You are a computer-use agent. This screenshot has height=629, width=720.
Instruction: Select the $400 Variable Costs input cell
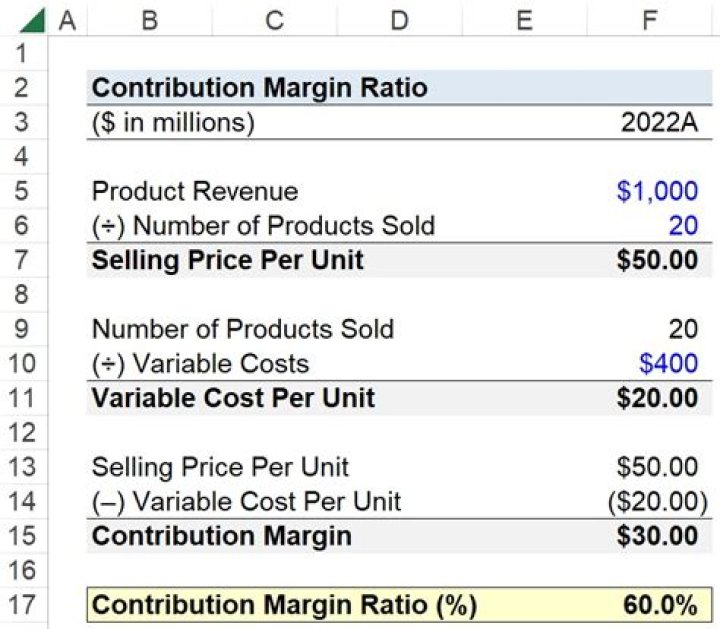coord(668,363)
